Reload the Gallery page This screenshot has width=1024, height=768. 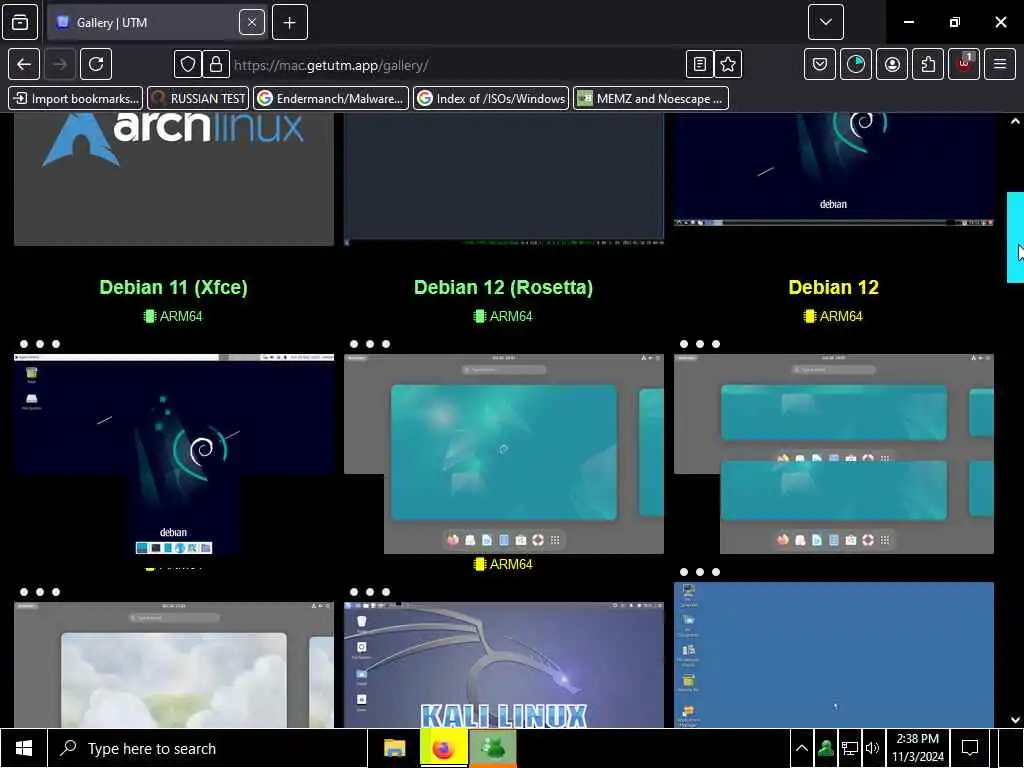96,64
